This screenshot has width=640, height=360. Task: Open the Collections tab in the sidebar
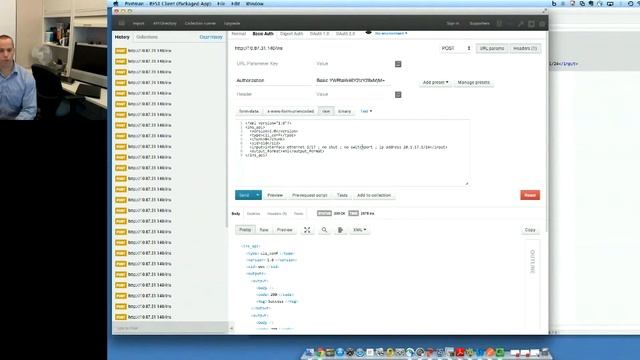[x=147, y=37]
